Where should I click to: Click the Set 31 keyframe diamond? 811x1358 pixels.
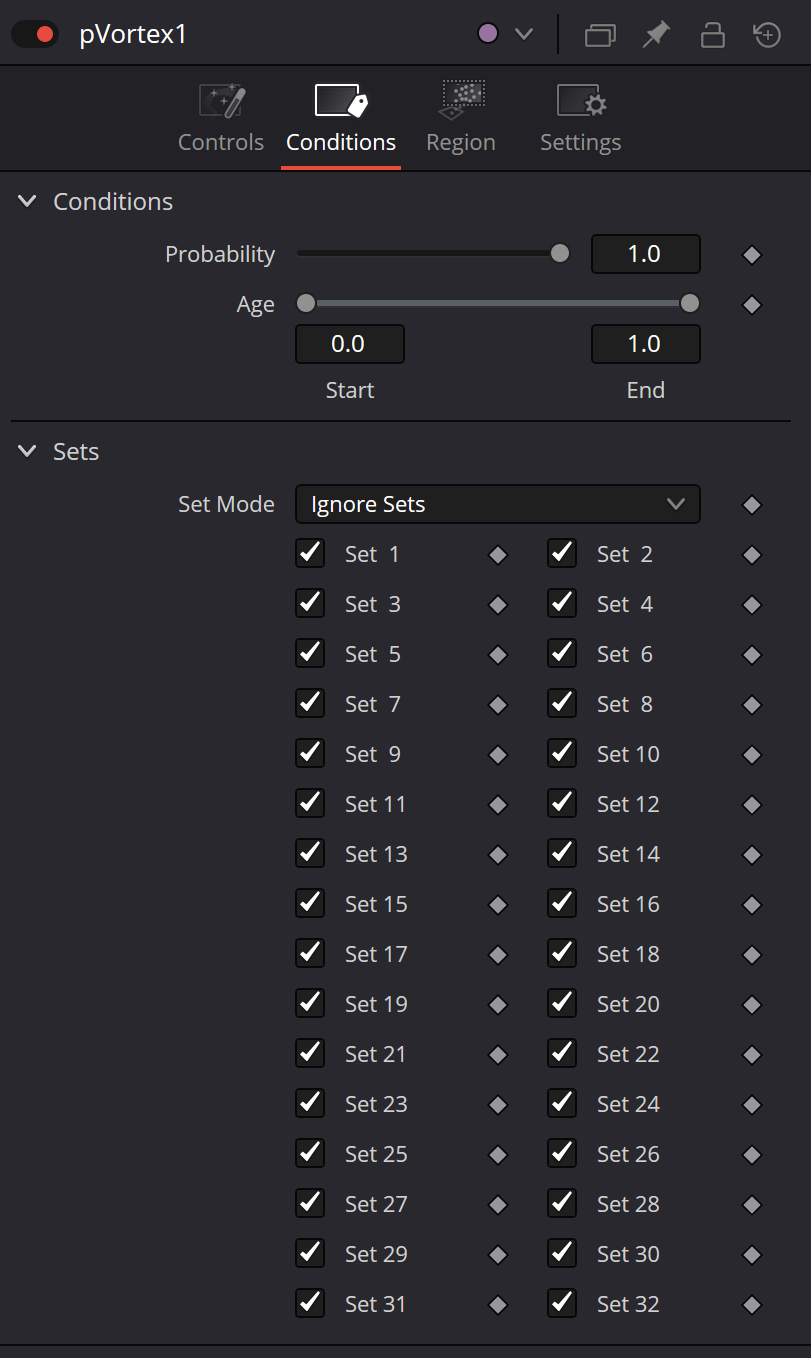pyautogui.click(x=498, y=1305)
